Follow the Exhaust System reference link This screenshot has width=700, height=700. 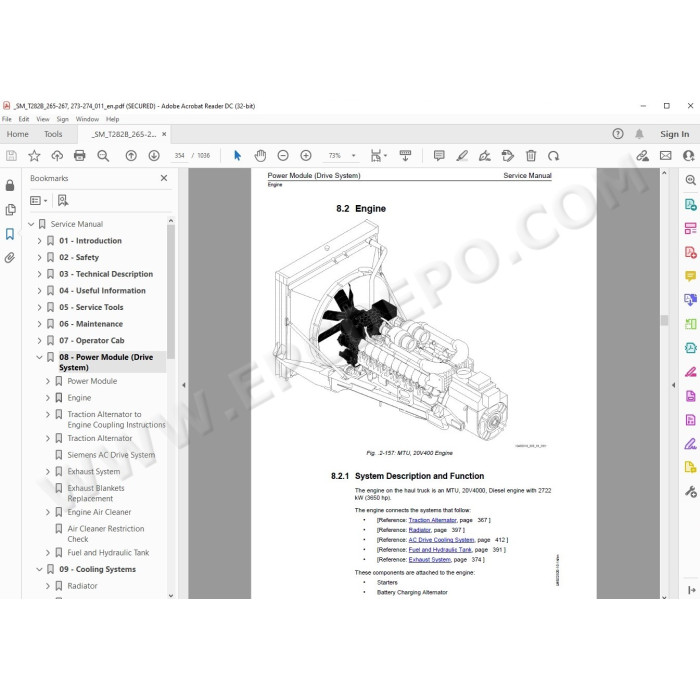(x=429, y=559)
